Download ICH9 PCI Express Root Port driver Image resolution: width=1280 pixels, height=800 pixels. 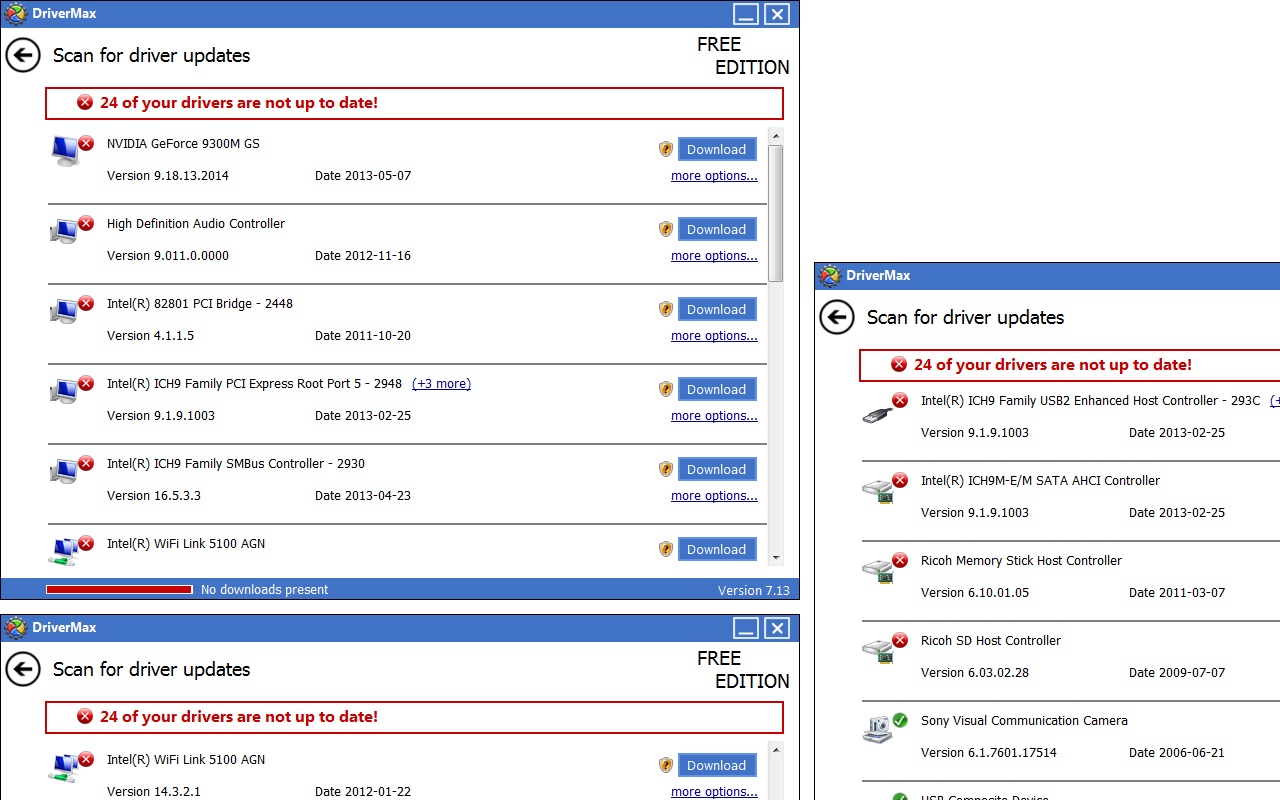(x=717, y=389)
